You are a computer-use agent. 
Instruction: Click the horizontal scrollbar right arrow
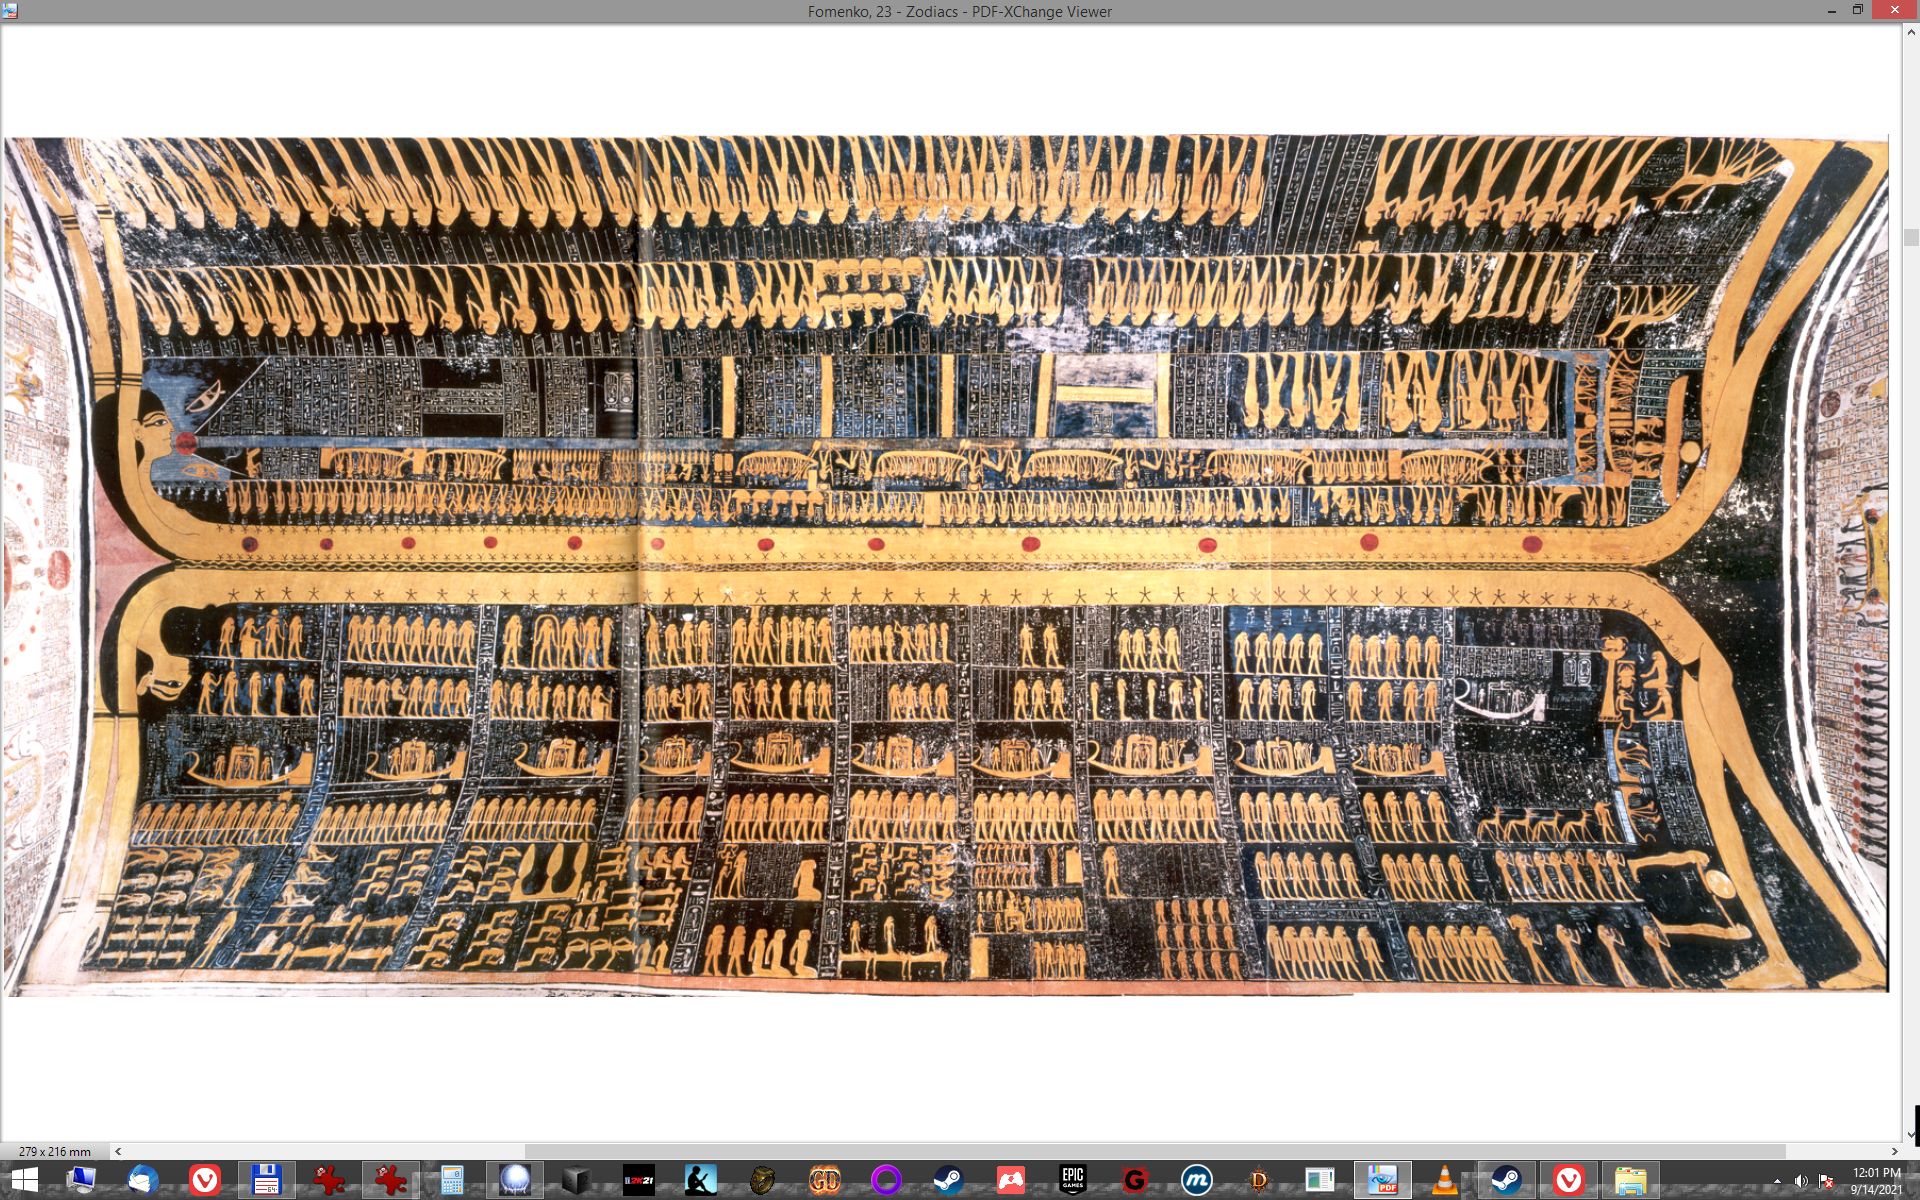[x=1894, y=1151]
